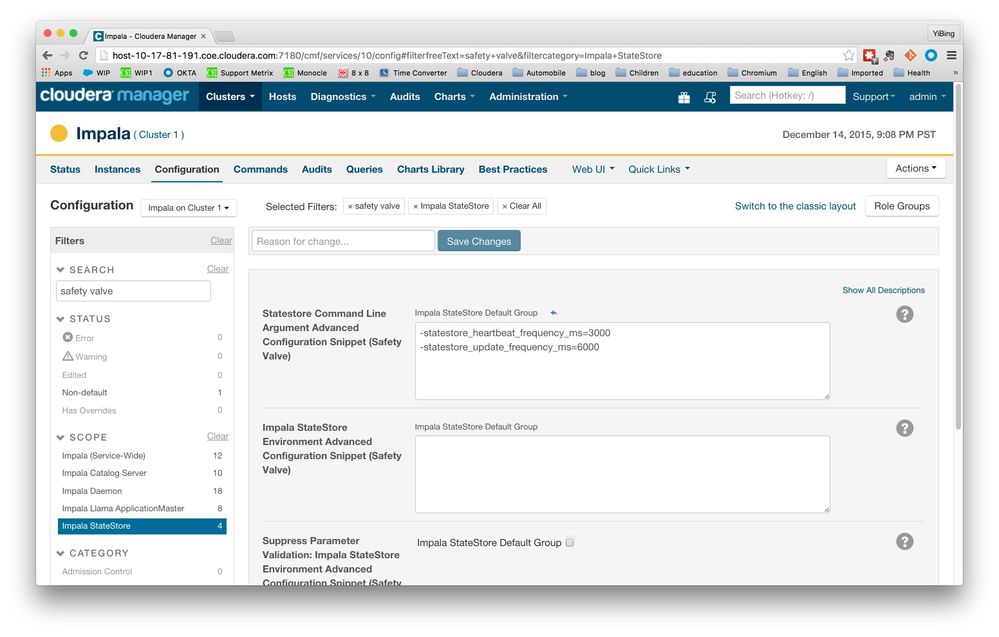Click the browser back arrow

(48, 55)
